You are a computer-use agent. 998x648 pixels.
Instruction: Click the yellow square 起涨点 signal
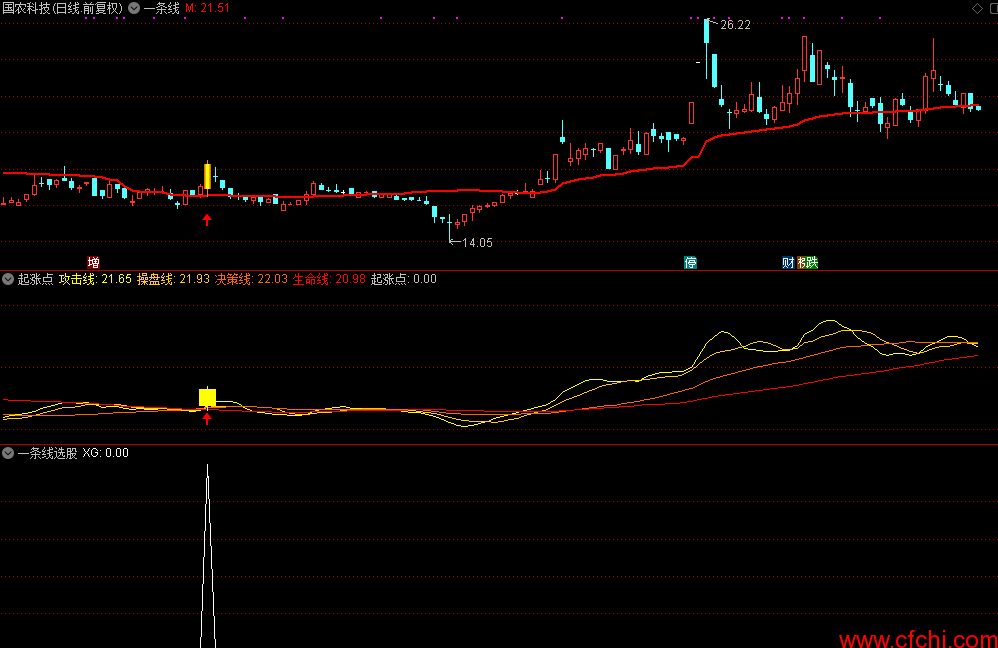[x=207, y=398]
